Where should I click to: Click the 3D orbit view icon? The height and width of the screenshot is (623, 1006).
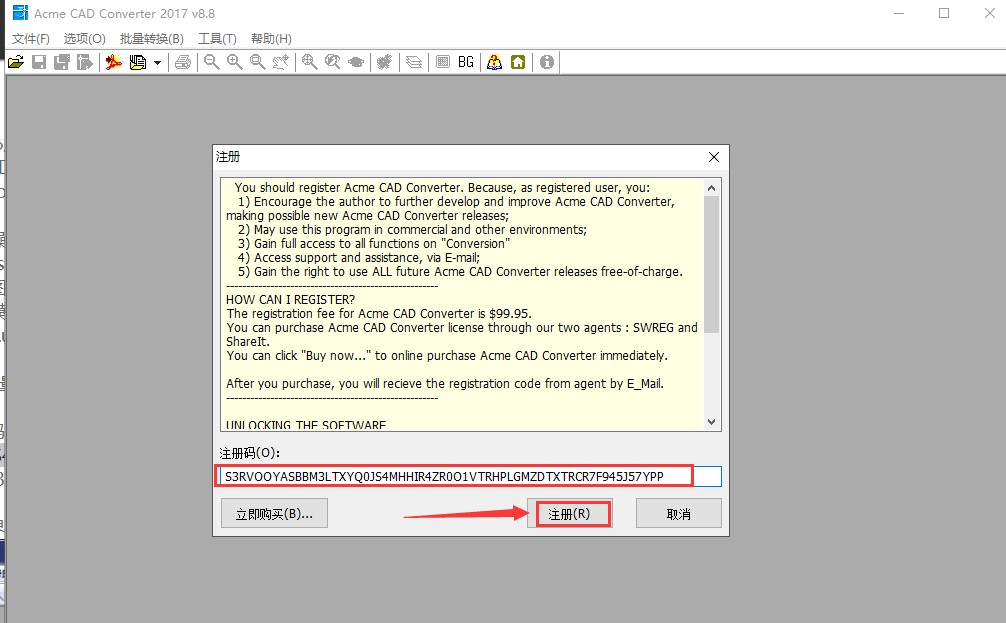coord(355,62)
